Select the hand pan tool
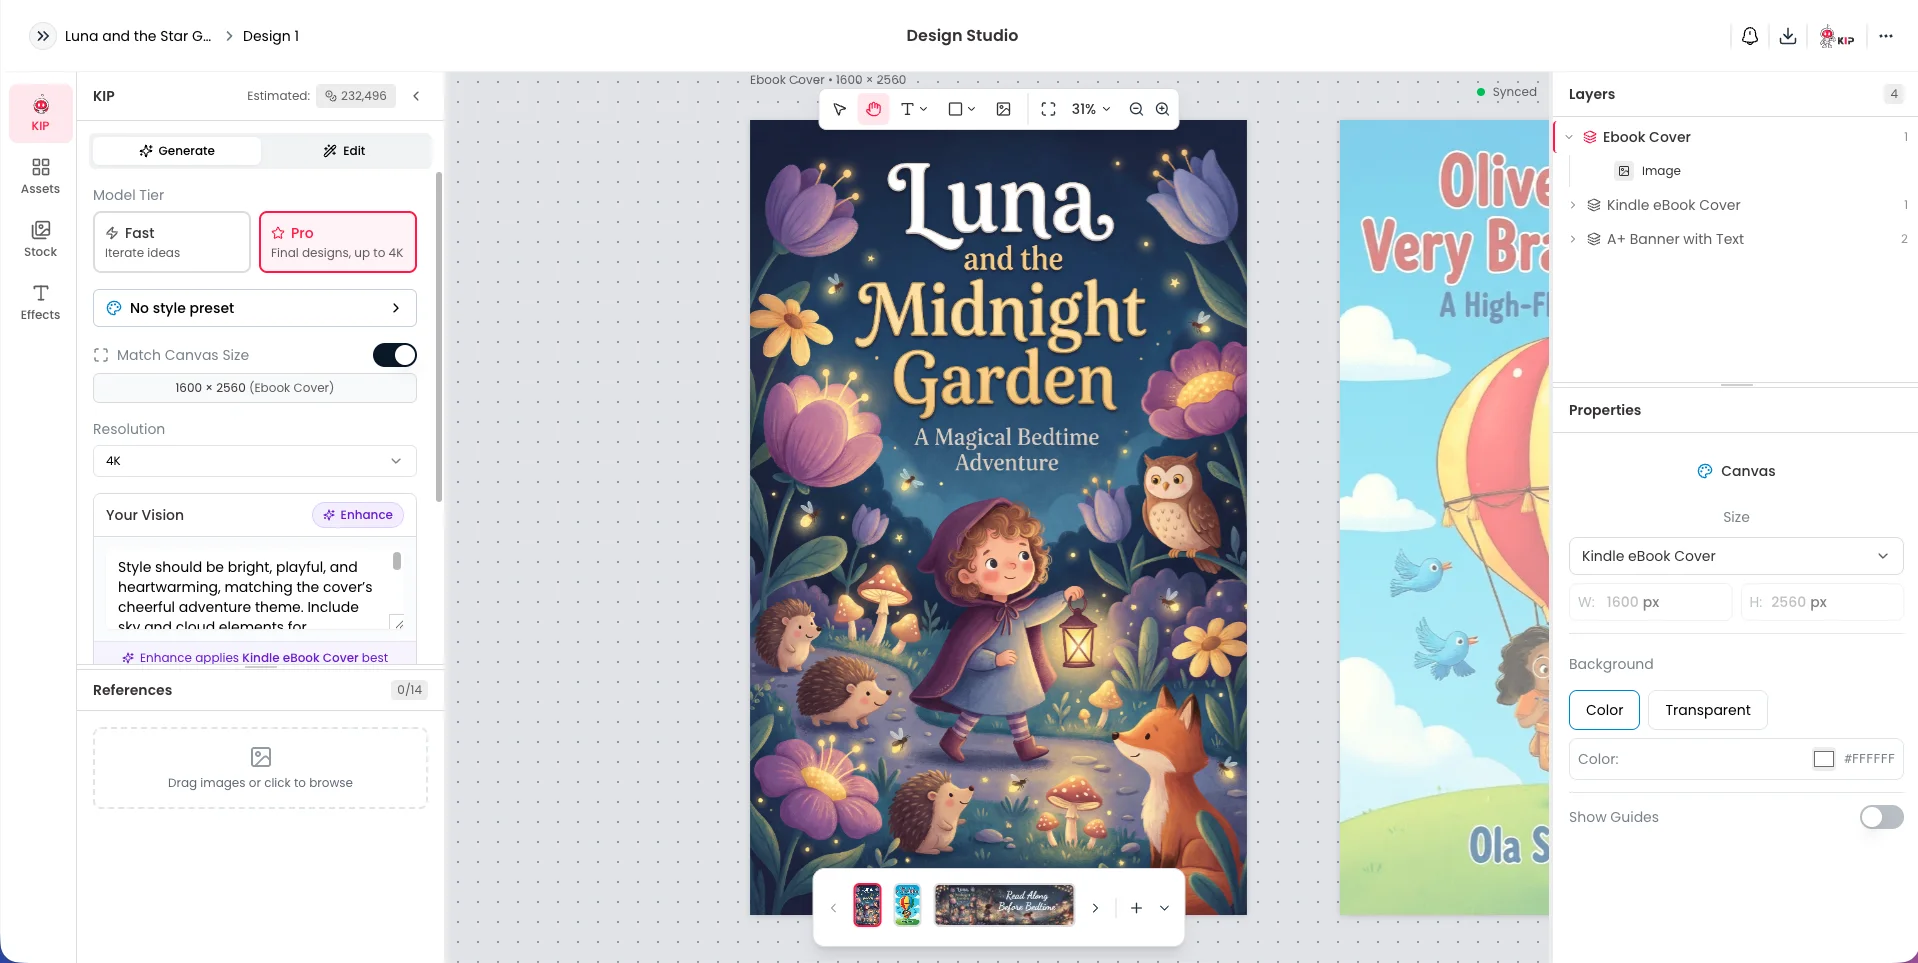Viewport: 1918px width, 963px height. tap(874, 109)
